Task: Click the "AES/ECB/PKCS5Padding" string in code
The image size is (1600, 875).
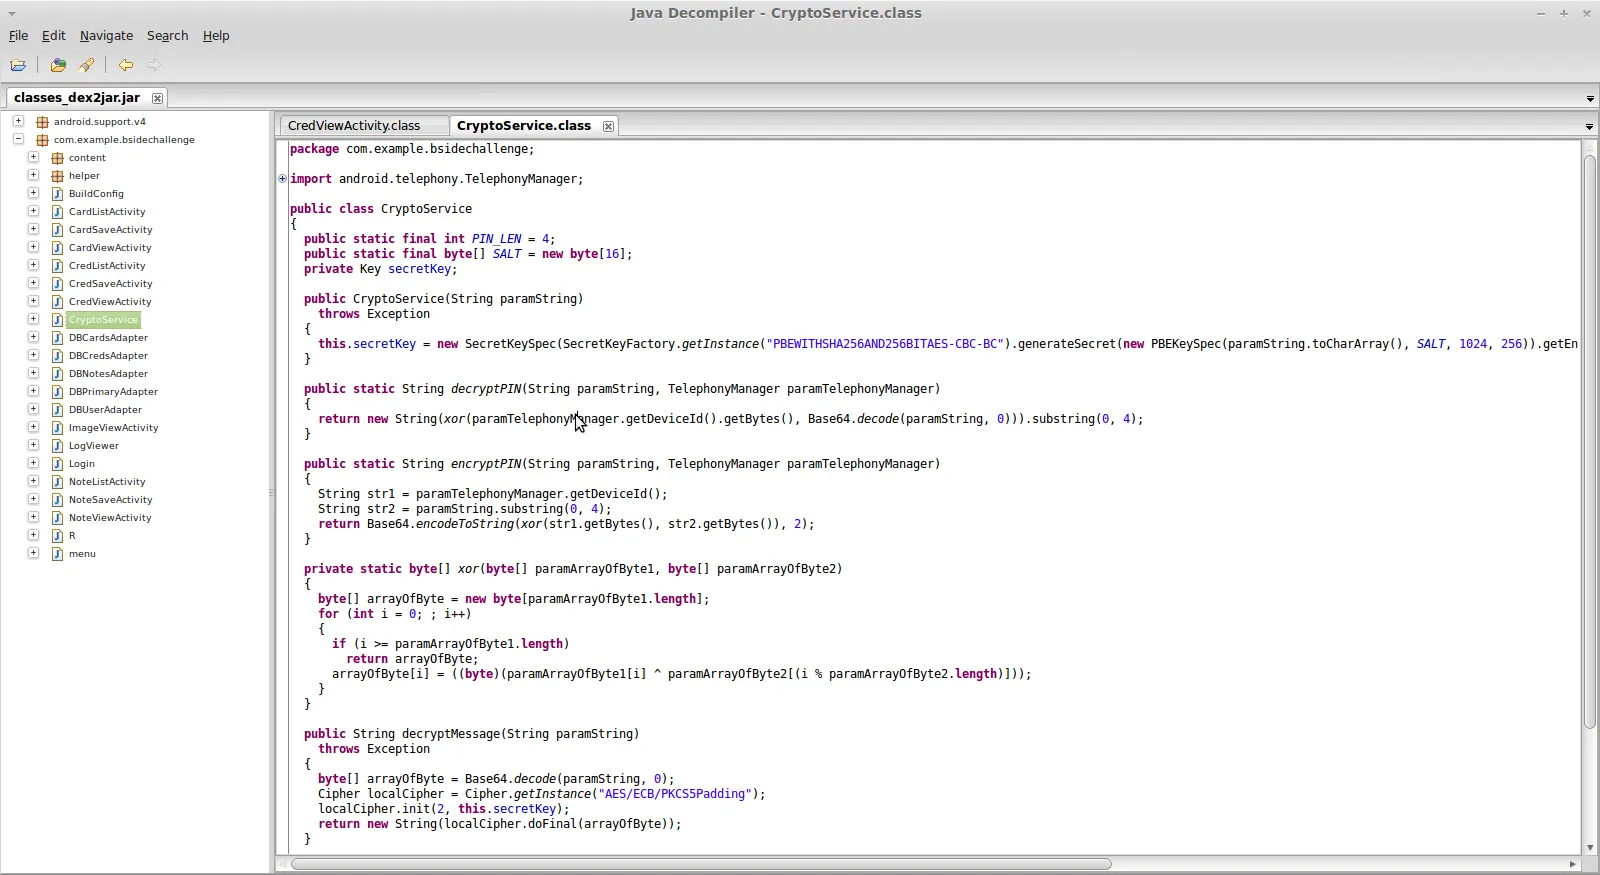Action: point(675,794)
